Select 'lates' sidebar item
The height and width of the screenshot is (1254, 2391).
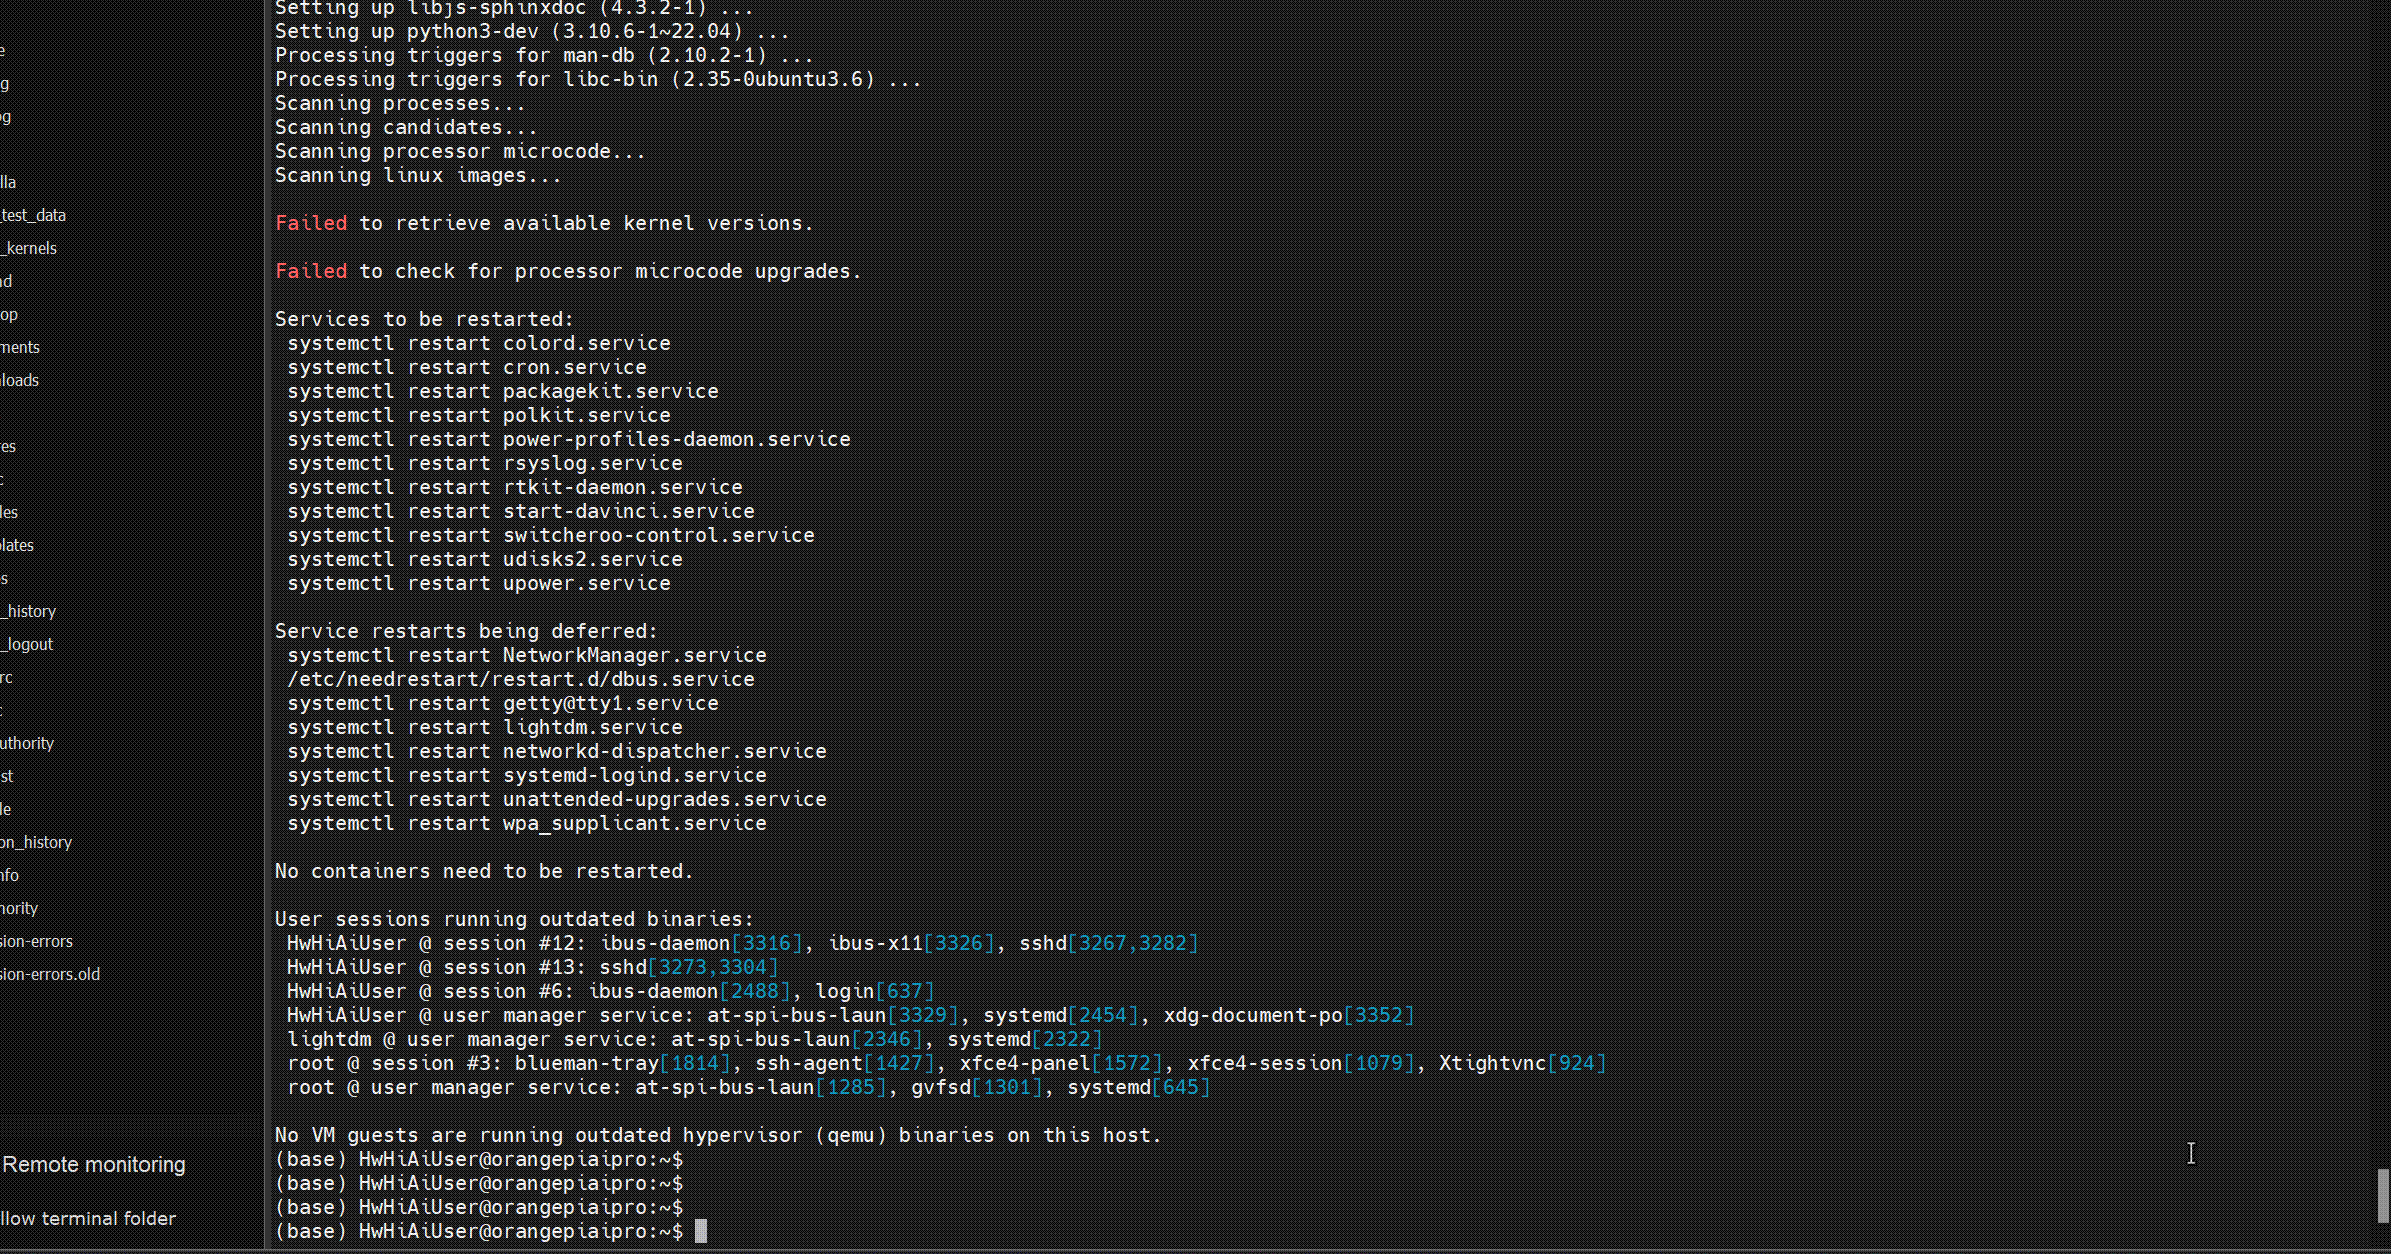point(22,546)
